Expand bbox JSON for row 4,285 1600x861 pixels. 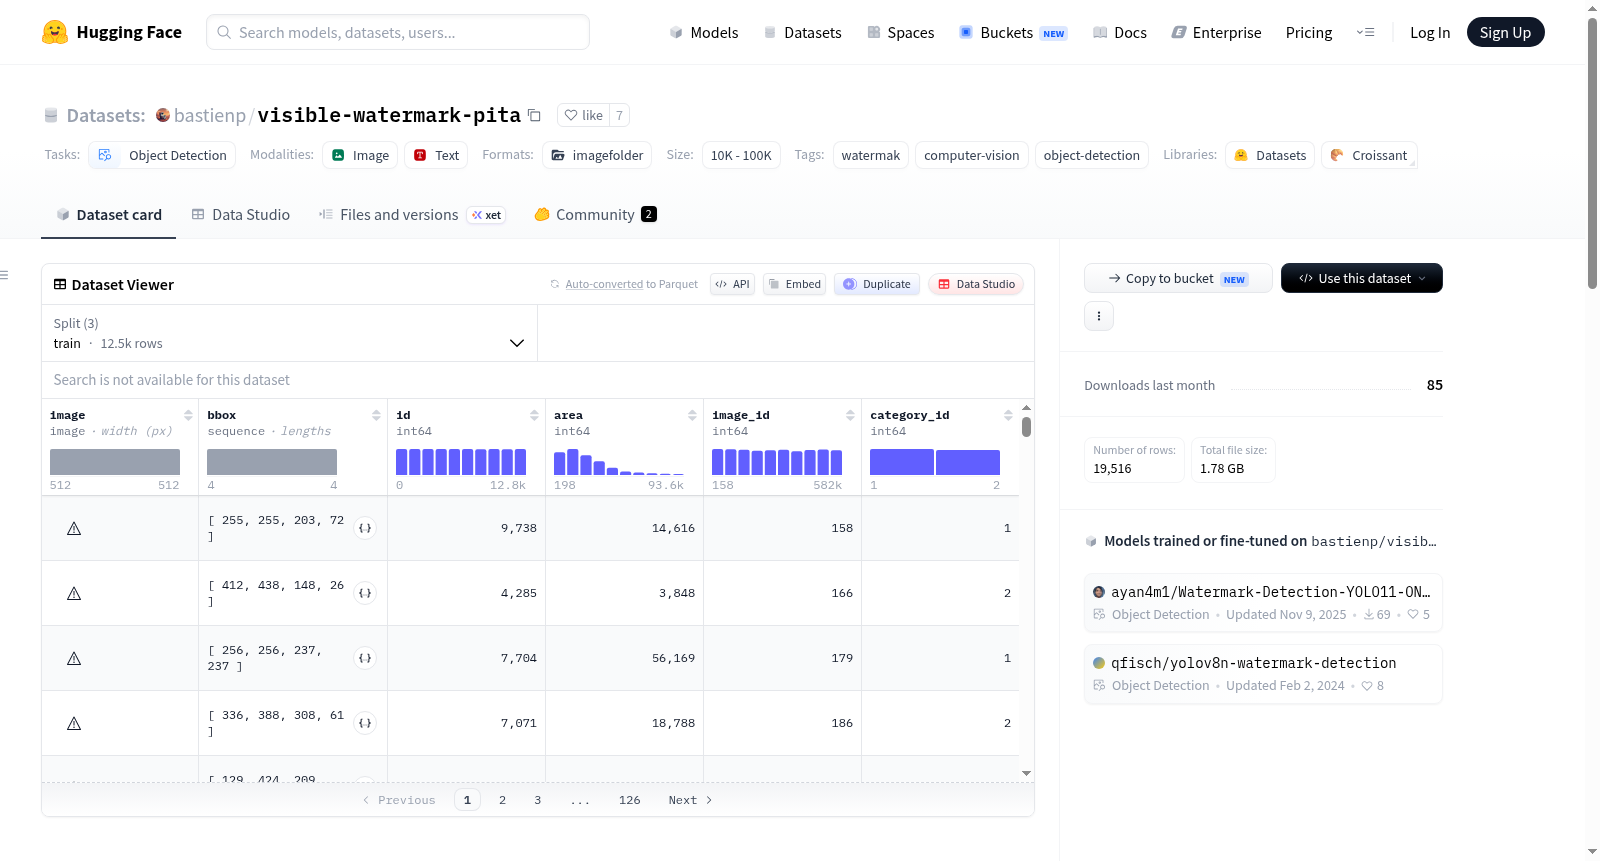pos(365,593)
